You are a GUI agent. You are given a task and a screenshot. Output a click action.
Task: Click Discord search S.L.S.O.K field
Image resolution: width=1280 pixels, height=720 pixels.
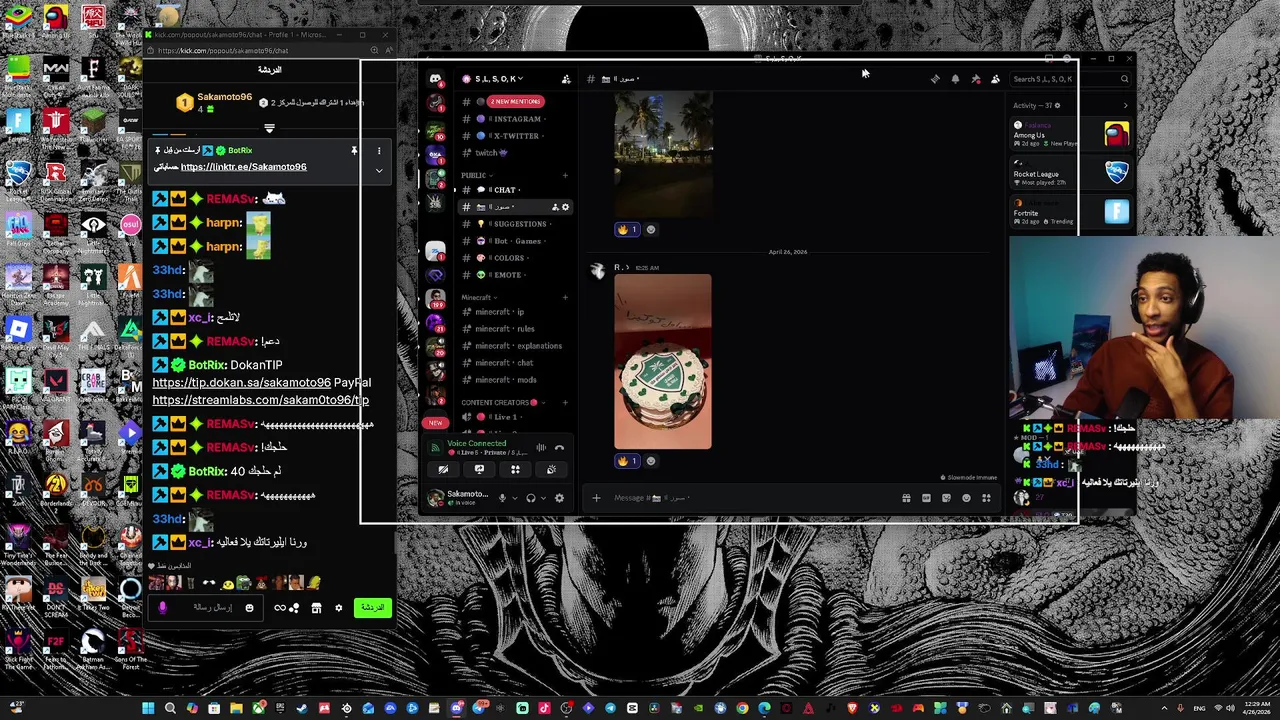point(1070,79)
